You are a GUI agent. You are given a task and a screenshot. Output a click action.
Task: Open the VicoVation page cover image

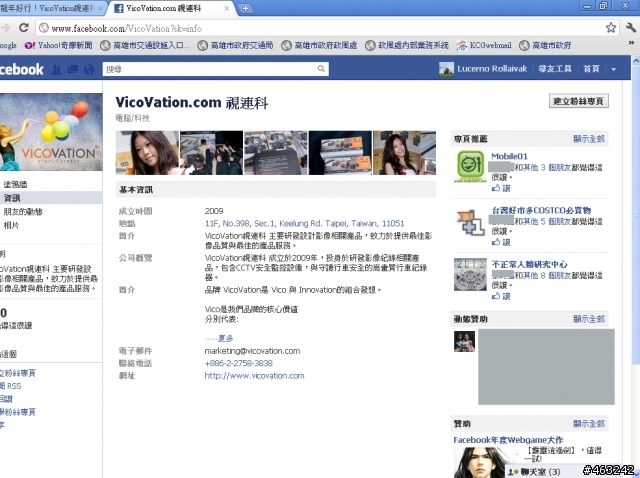coord(51,132)
